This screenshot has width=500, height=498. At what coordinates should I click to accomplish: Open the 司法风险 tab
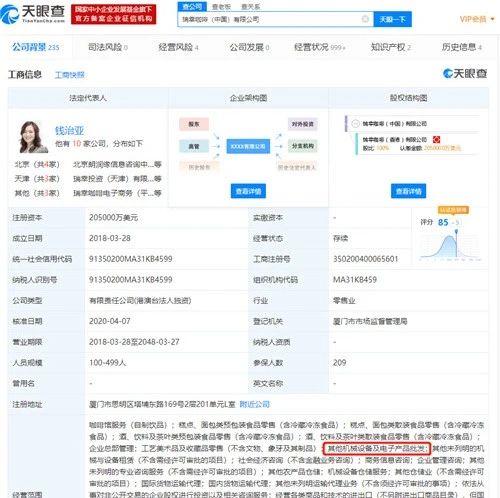pos(108,47)
